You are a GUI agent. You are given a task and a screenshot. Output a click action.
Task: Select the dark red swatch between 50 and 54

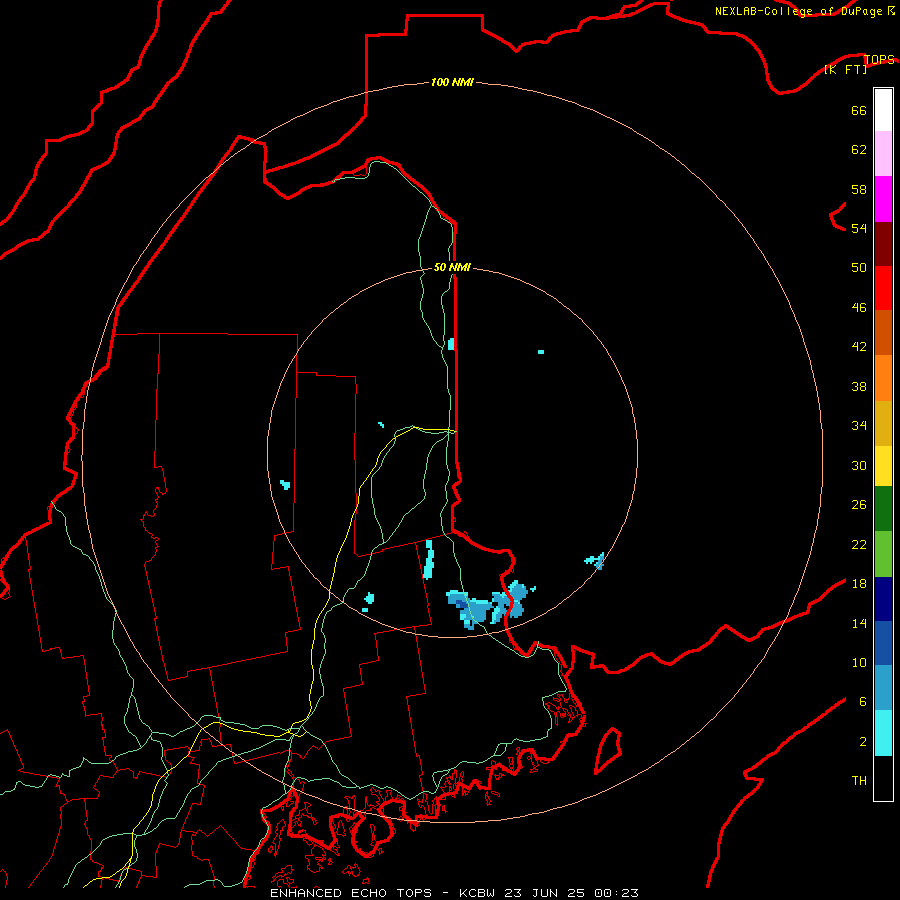point(883,243)
